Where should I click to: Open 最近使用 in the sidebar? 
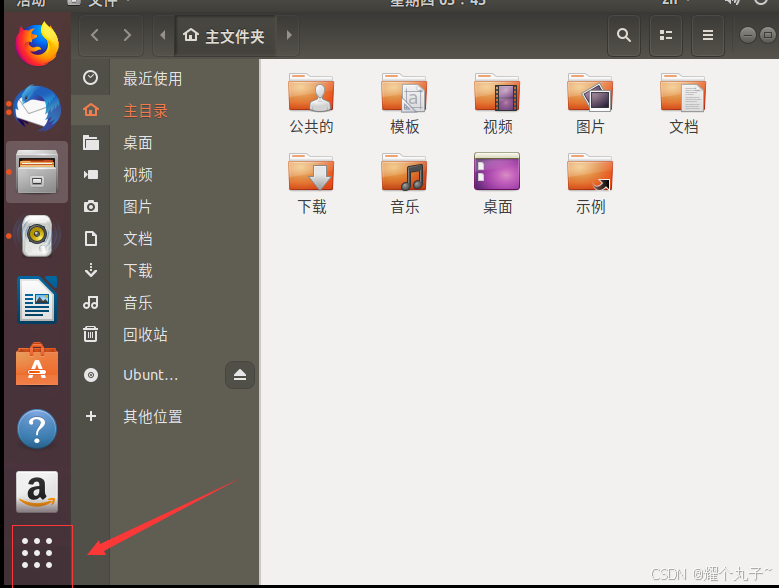[165, 78]
